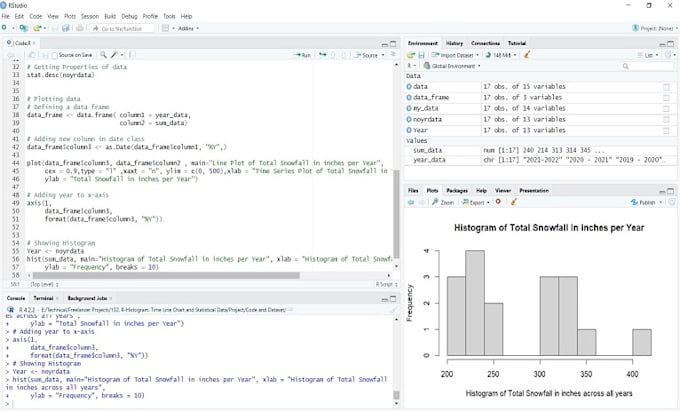This screenshot has width=680, height=411.
Task: Clear environment objects with broom icon
Action: pyautogui.click(x=527, y=55)
